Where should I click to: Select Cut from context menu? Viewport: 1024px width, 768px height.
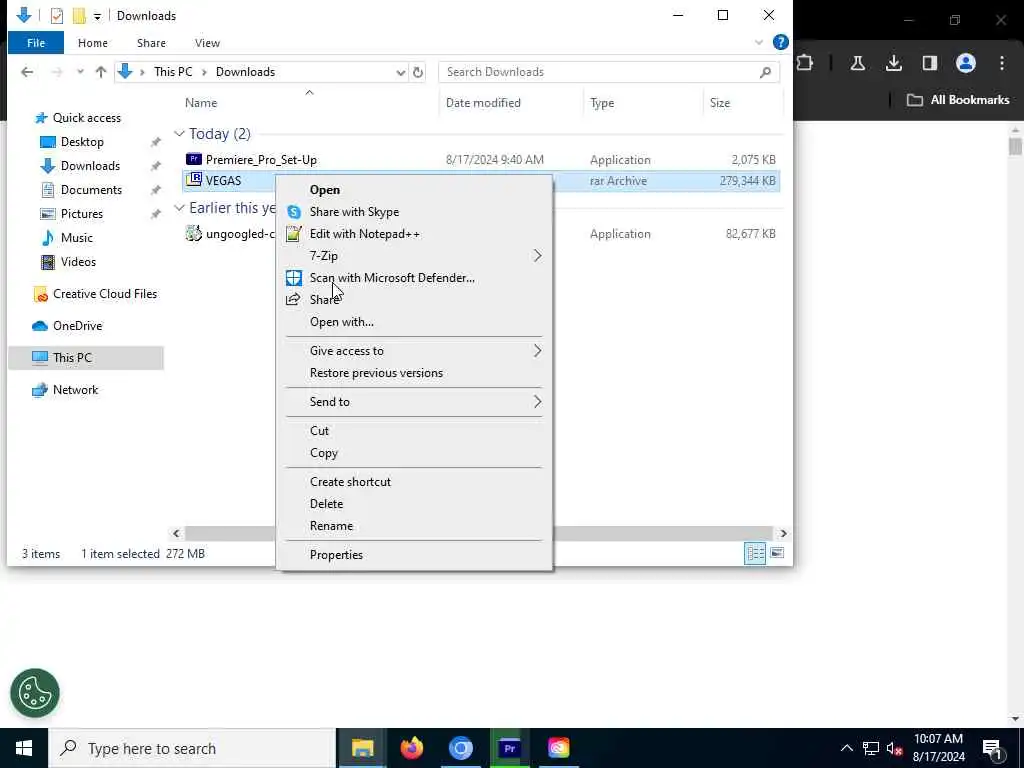(319, 431)
